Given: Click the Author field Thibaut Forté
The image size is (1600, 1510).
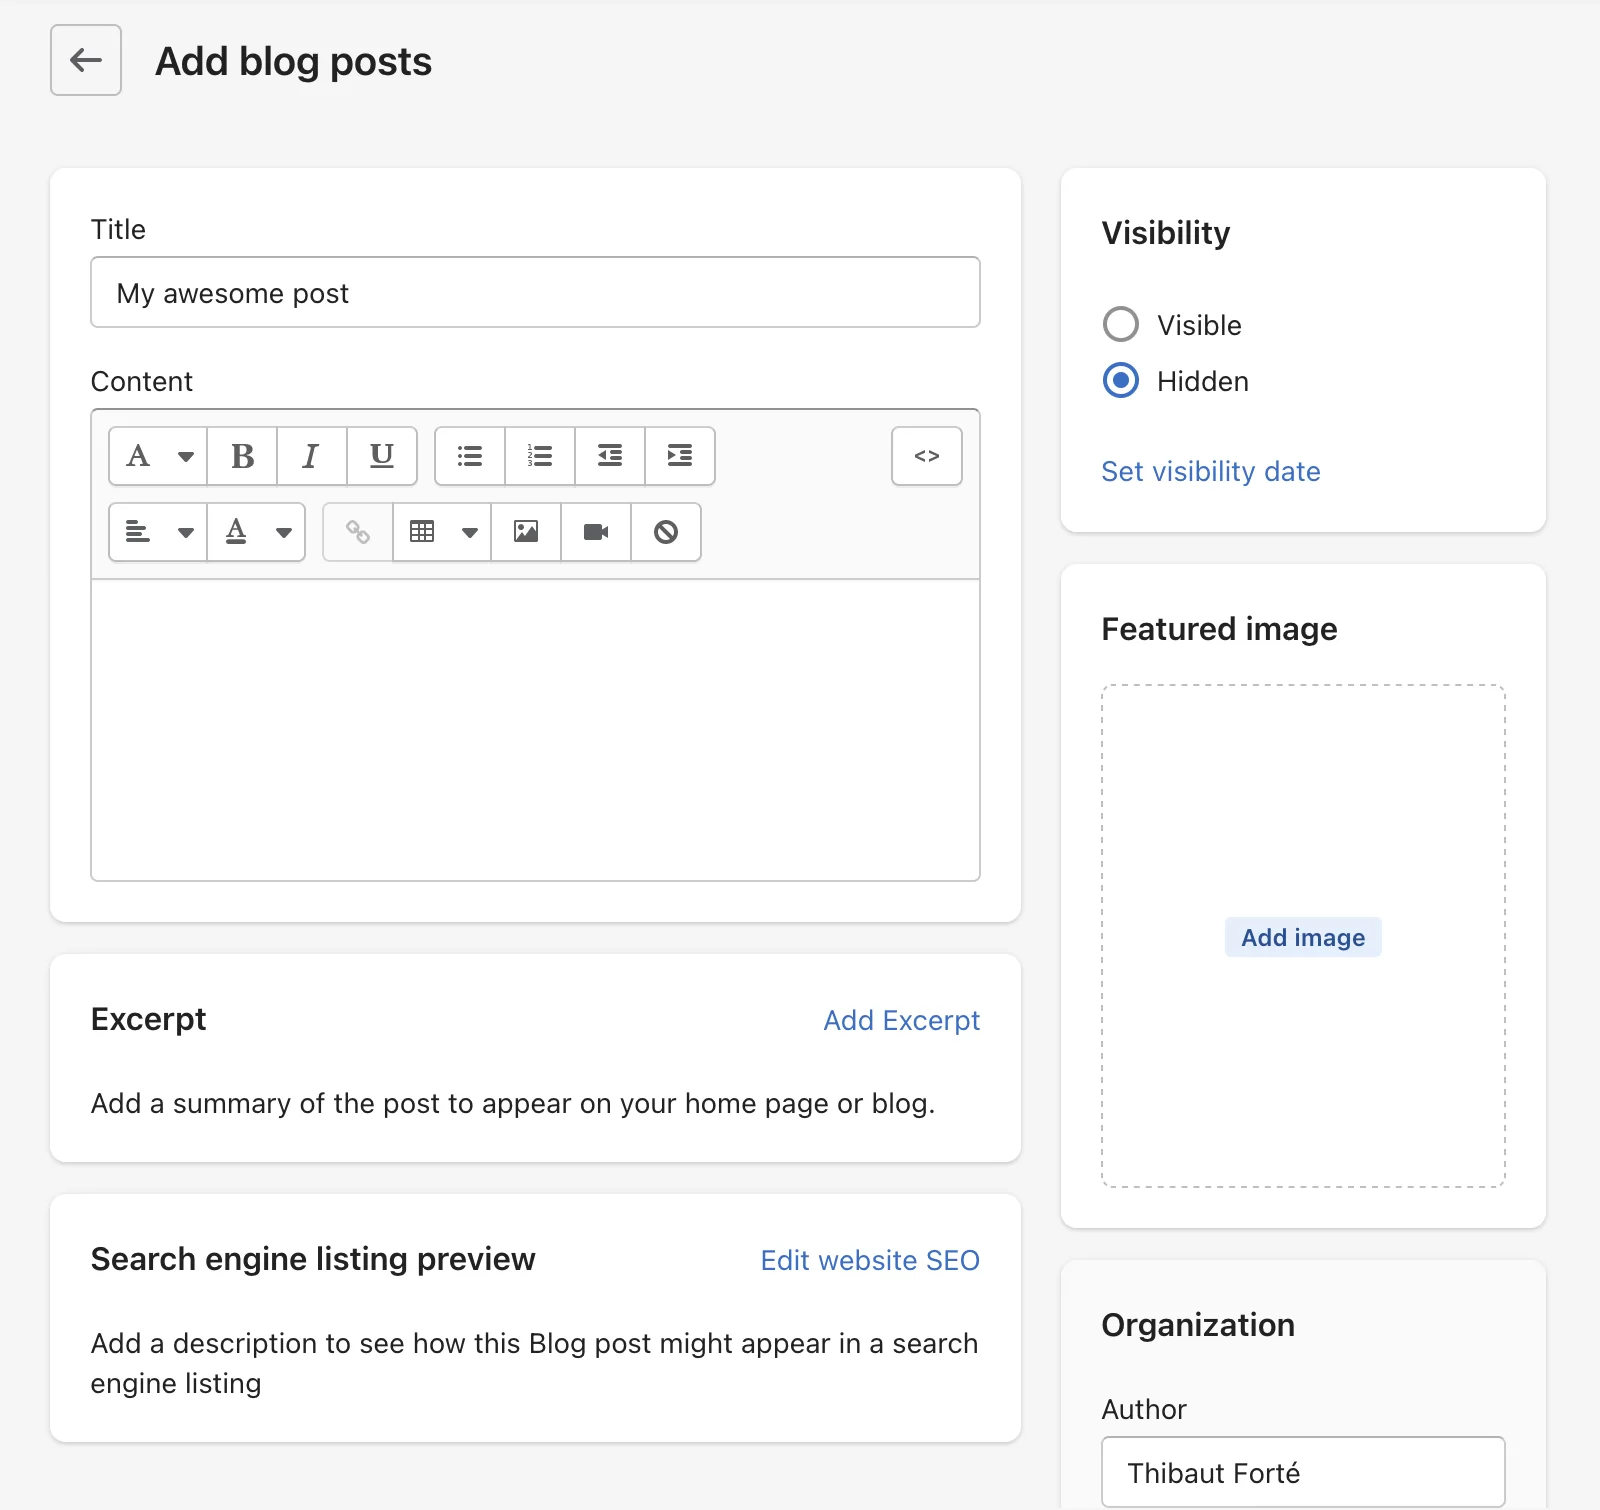Looking at the screenshot, I should click(x=1303, y=1472).
